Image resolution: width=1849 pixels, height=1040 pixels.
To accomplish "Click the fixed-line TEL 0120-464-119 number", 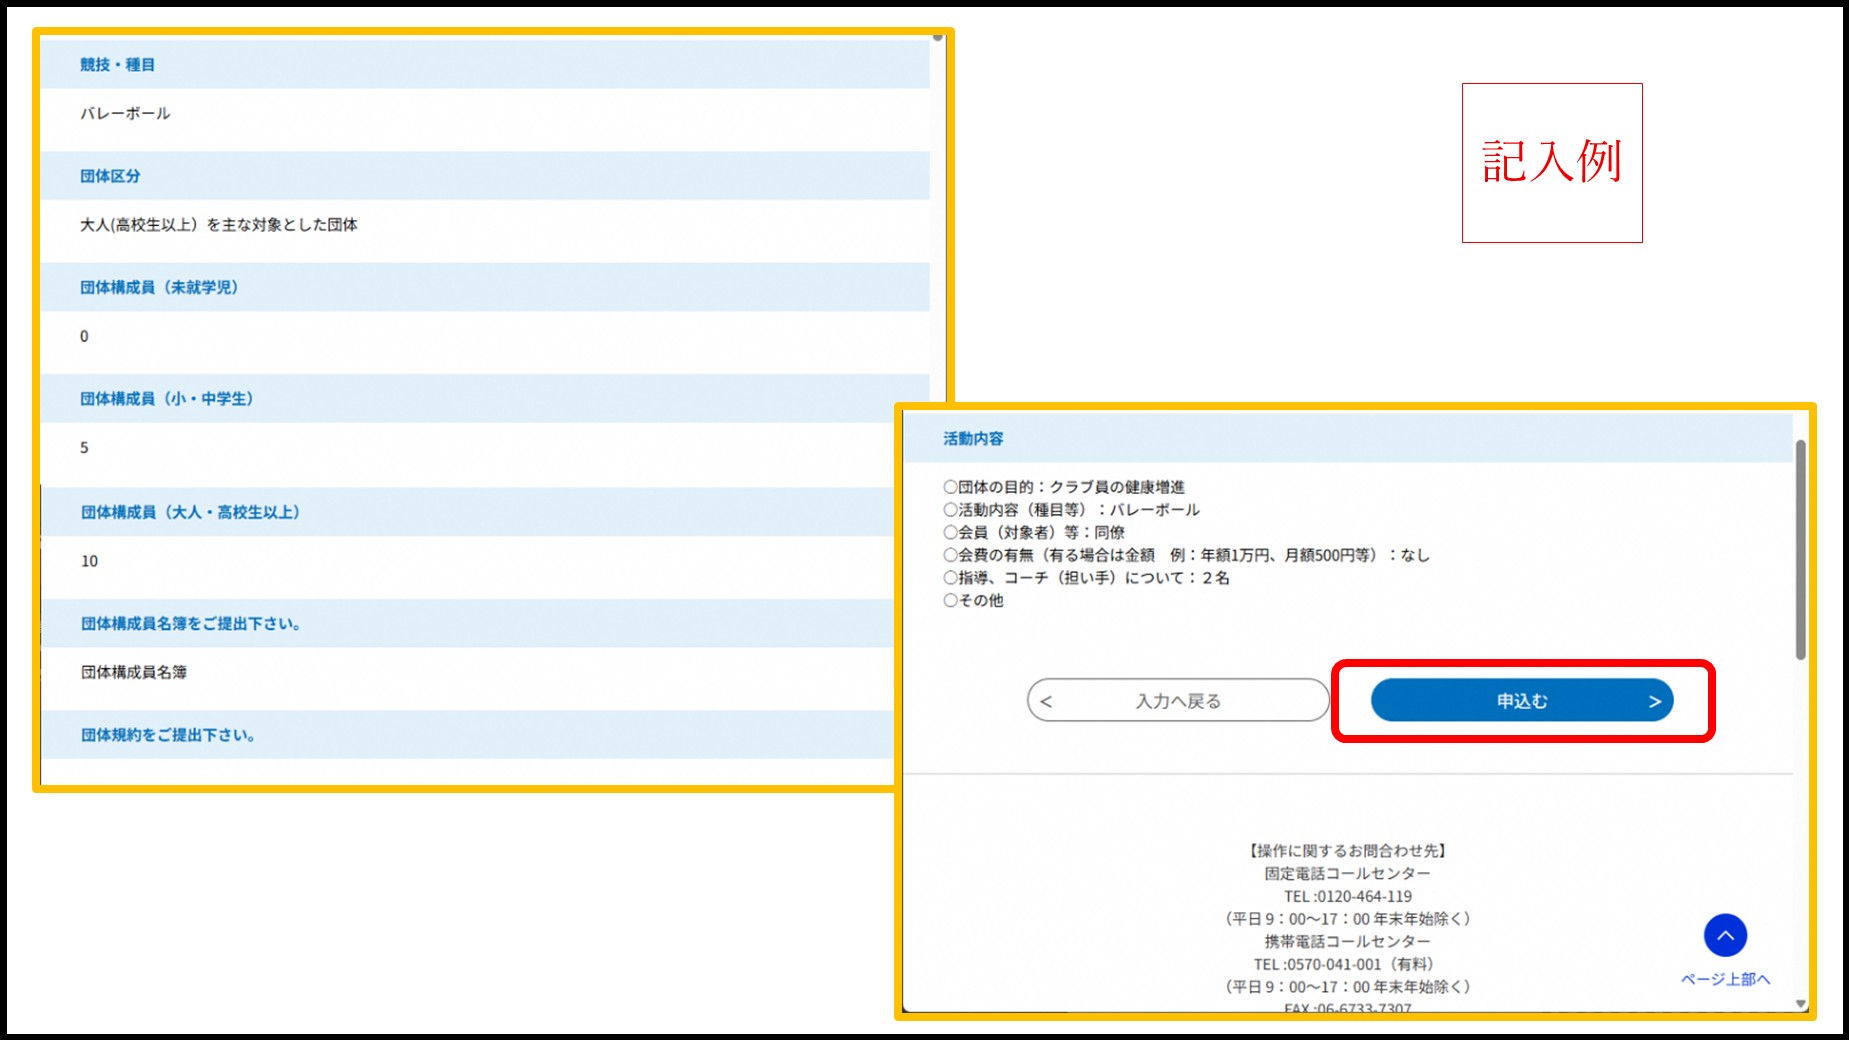I will tap(1346, 896).
